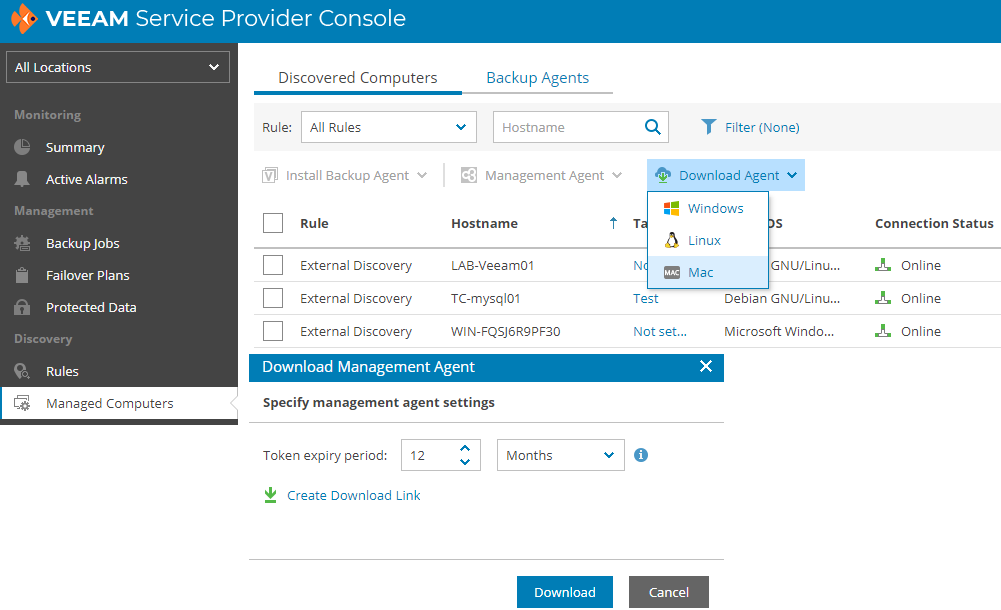
Task: Choose Windows from Download Agent menu
Action: [708, 208]
